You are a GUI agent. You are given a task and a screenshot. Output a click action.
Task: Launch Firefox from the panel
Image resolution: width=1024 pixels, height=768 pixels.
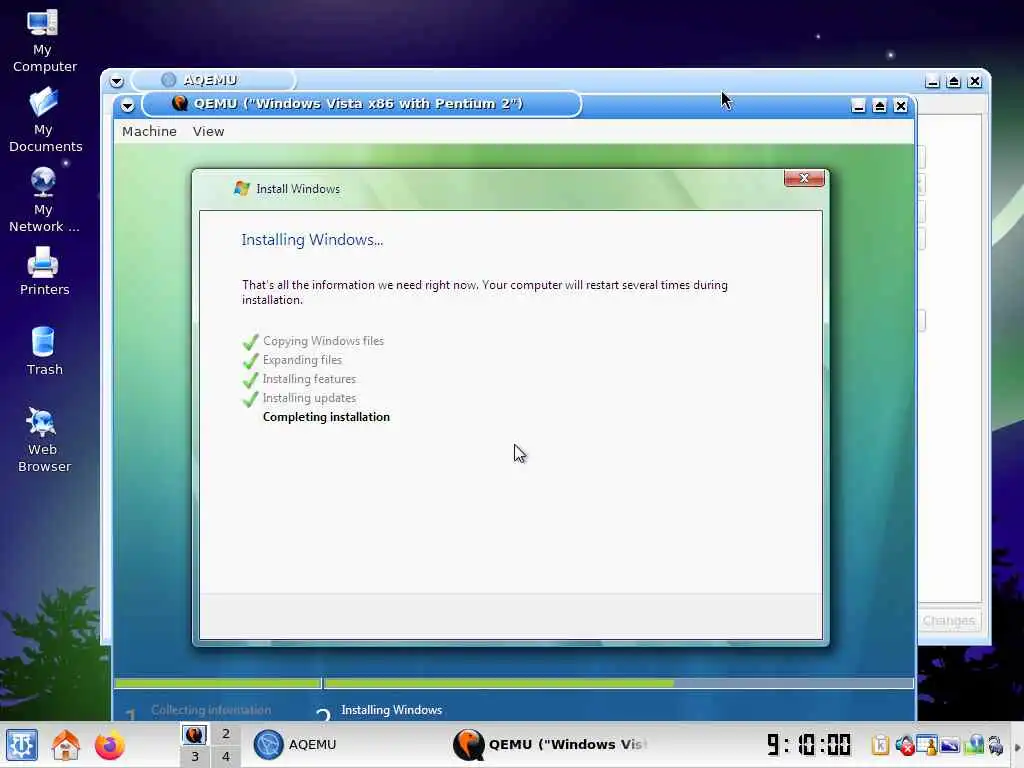tap(109, 744)
